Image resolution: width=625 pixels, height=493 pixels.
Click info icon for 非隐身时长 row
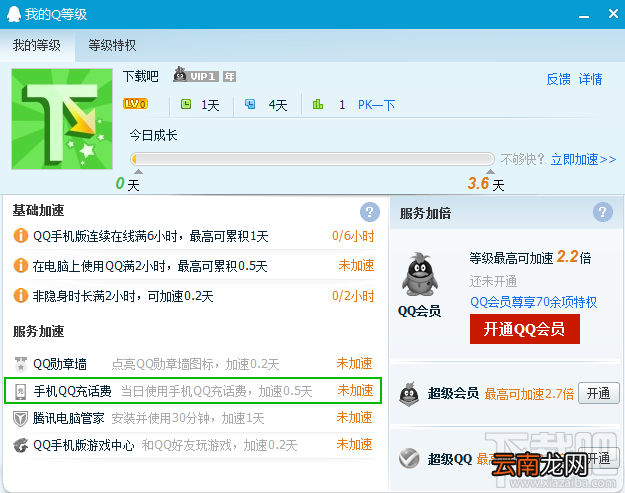pos(21,296)
